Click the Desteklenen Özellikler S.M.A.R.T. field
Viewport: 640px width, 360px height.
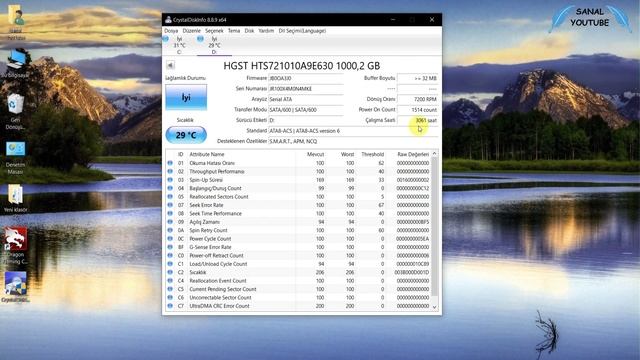tap(353, 142)
